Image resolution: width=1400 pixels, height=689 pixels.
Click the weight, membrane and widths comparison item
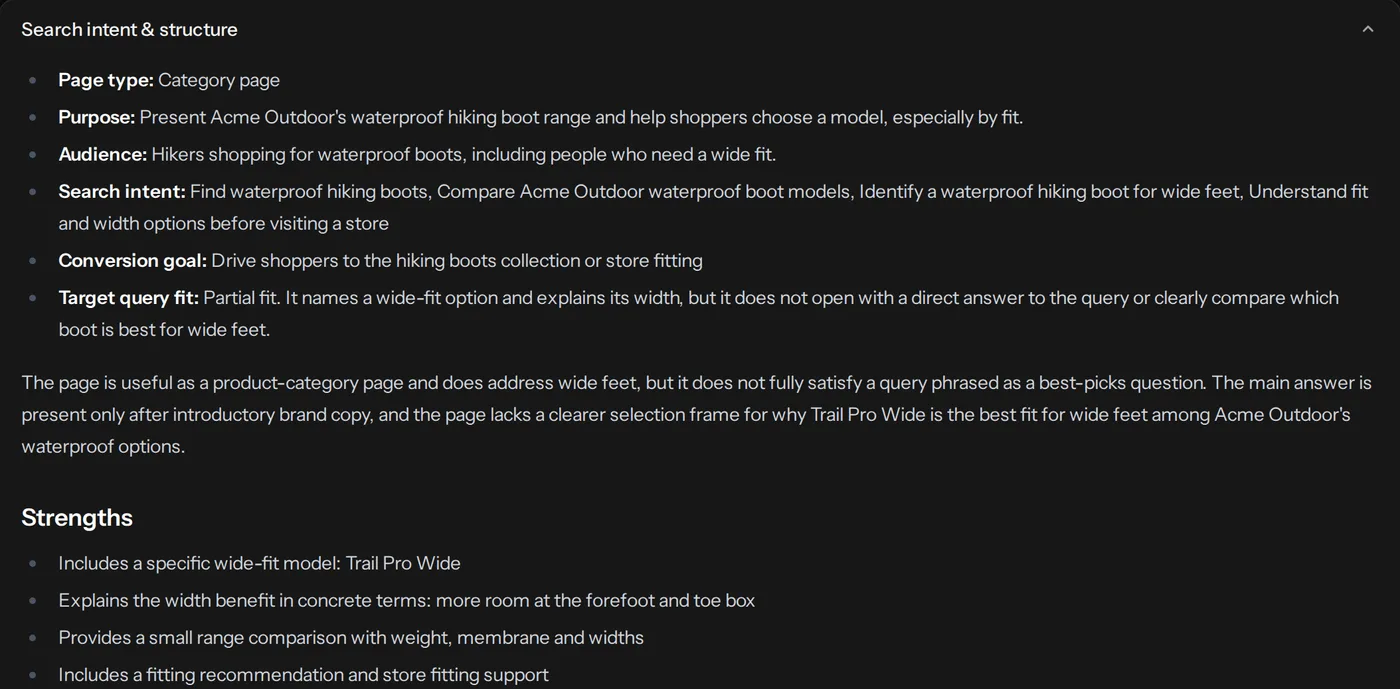coord(351,637)
